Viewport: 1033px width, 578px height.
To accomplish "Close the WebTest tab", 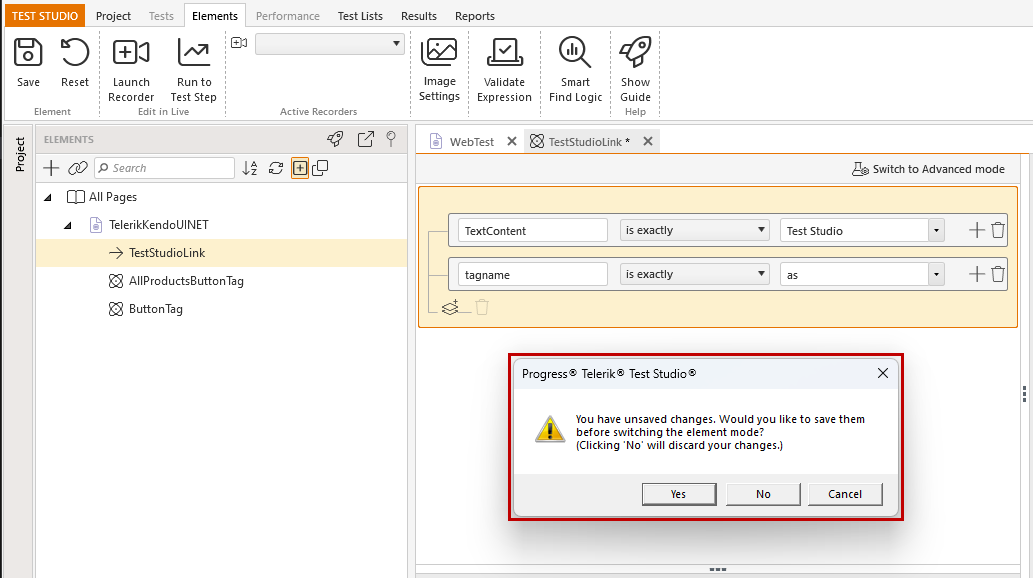I will pos(511,141).
